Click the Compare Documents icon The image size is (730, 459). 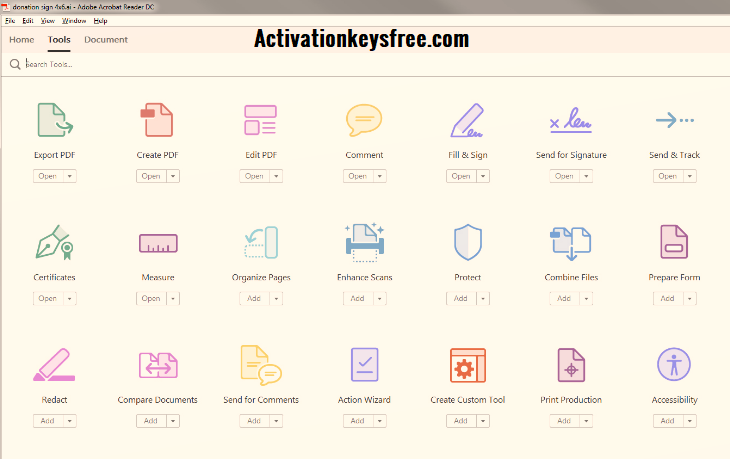pyautogui.click(x=158, y=365)
